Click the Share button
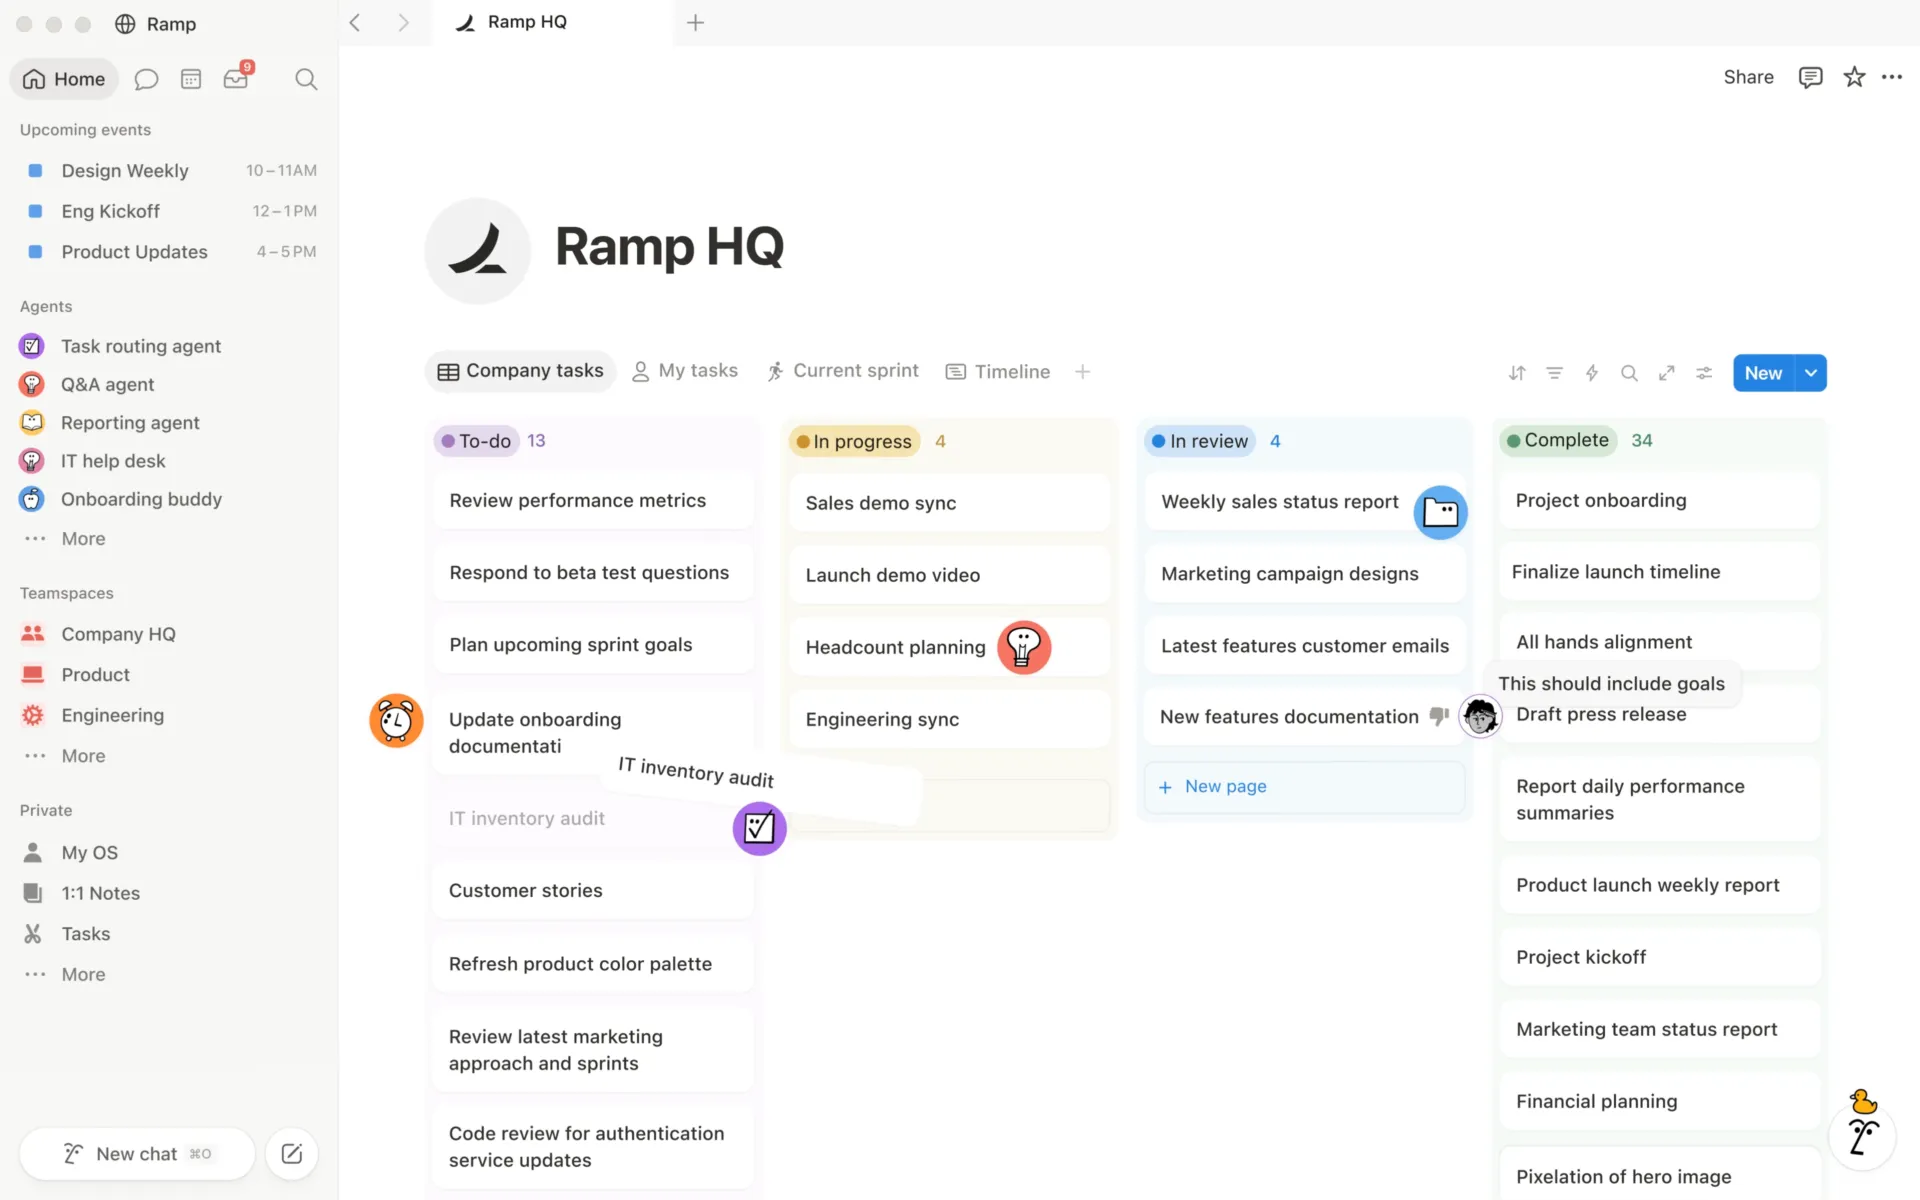This screenshot has height=1200, width=1920. click(1748, 77)
